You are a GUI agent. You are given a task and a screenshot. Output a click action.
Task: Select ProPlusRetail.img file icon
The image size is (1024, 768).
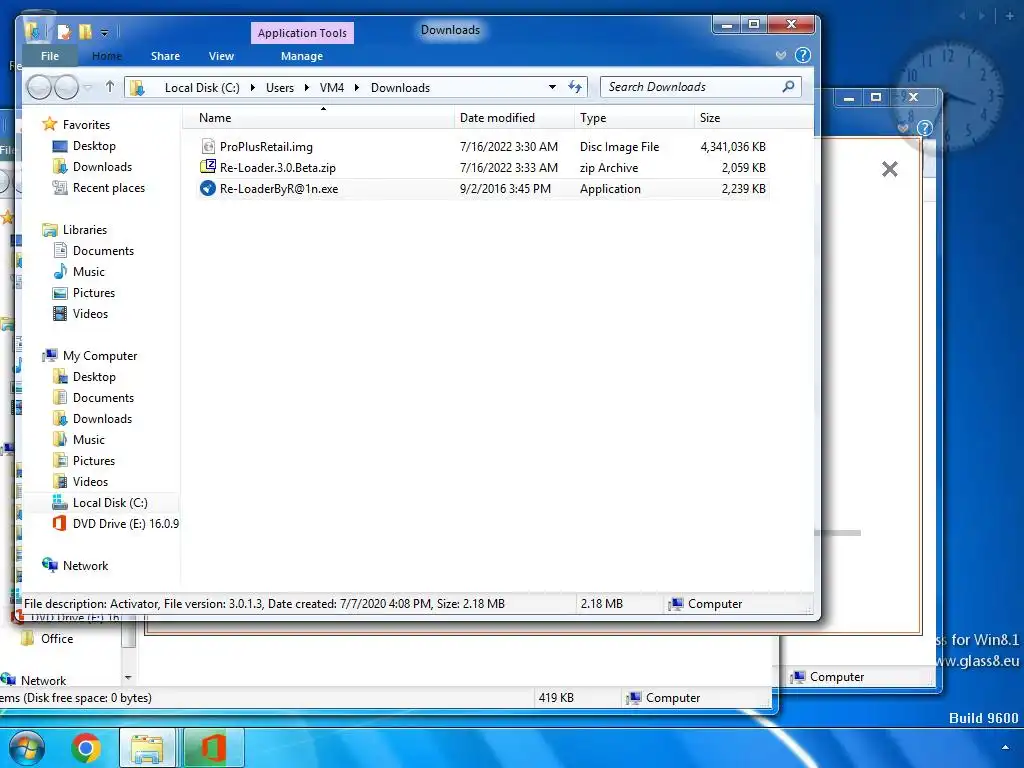point(208,146)
